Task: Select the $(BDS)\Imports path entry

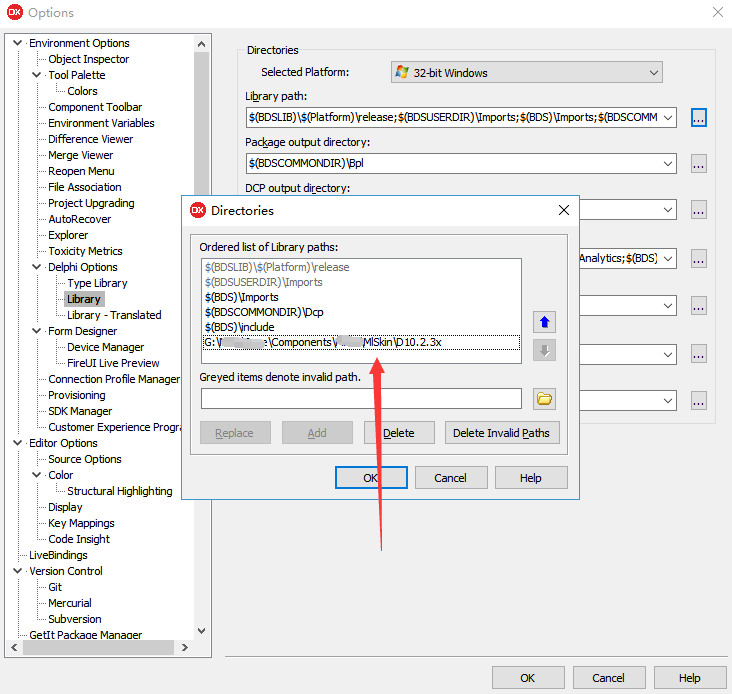Action: pyautogui.click(x=242, y=297)
